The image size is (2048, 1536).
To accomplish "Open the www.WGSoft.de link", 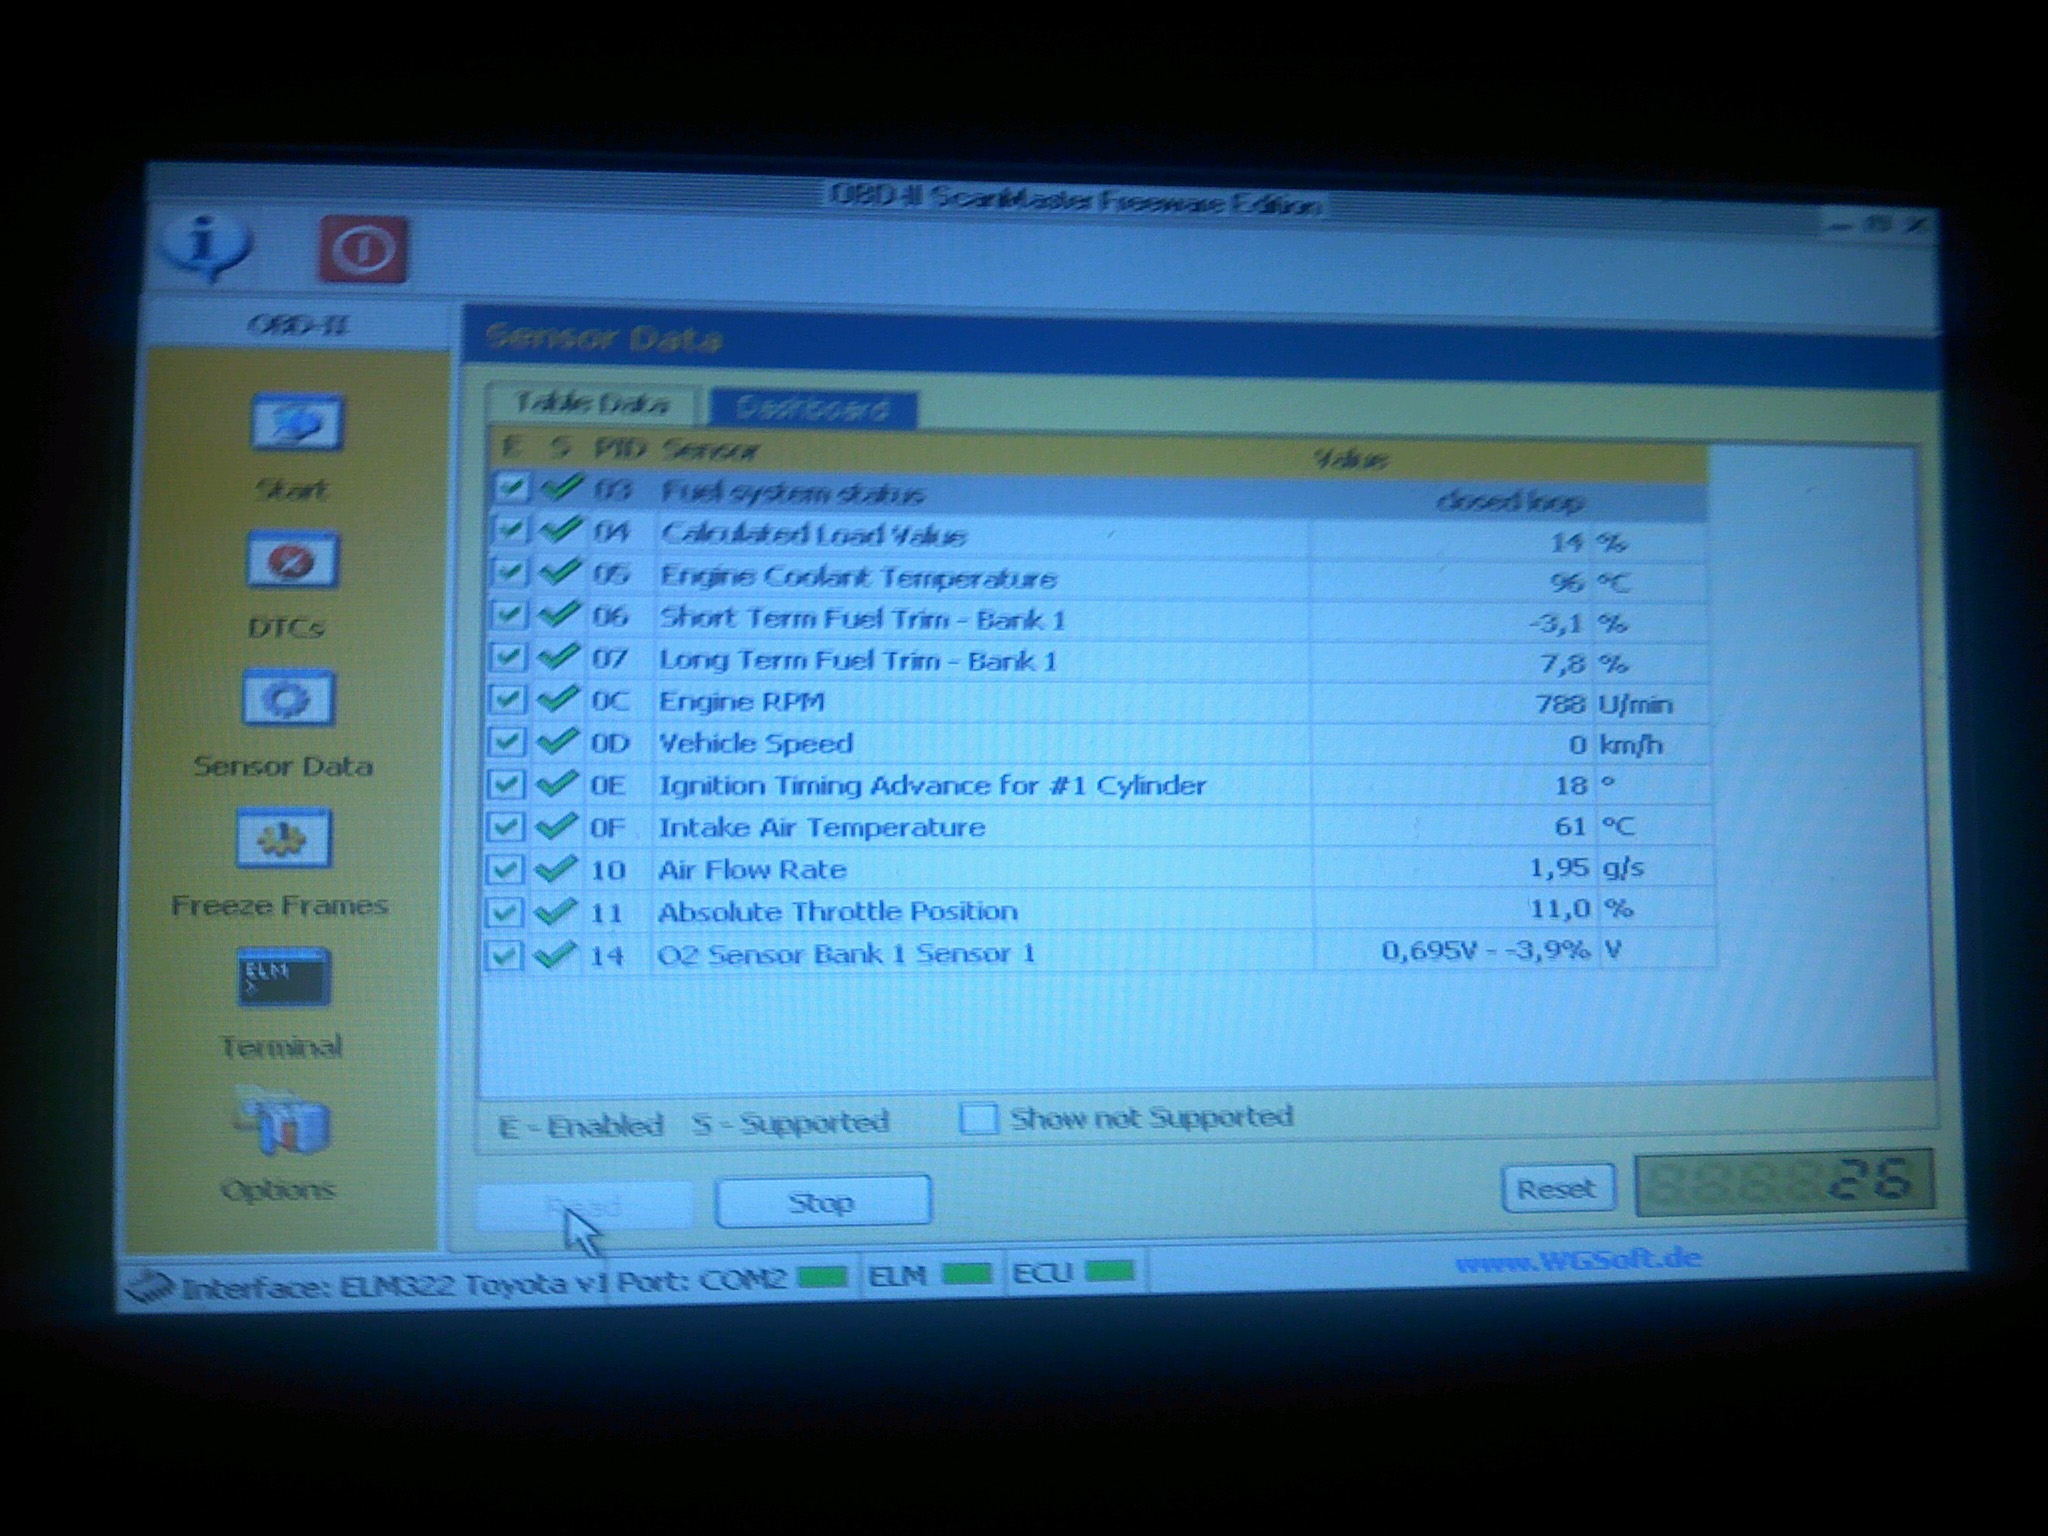I will (1578, 1259).
